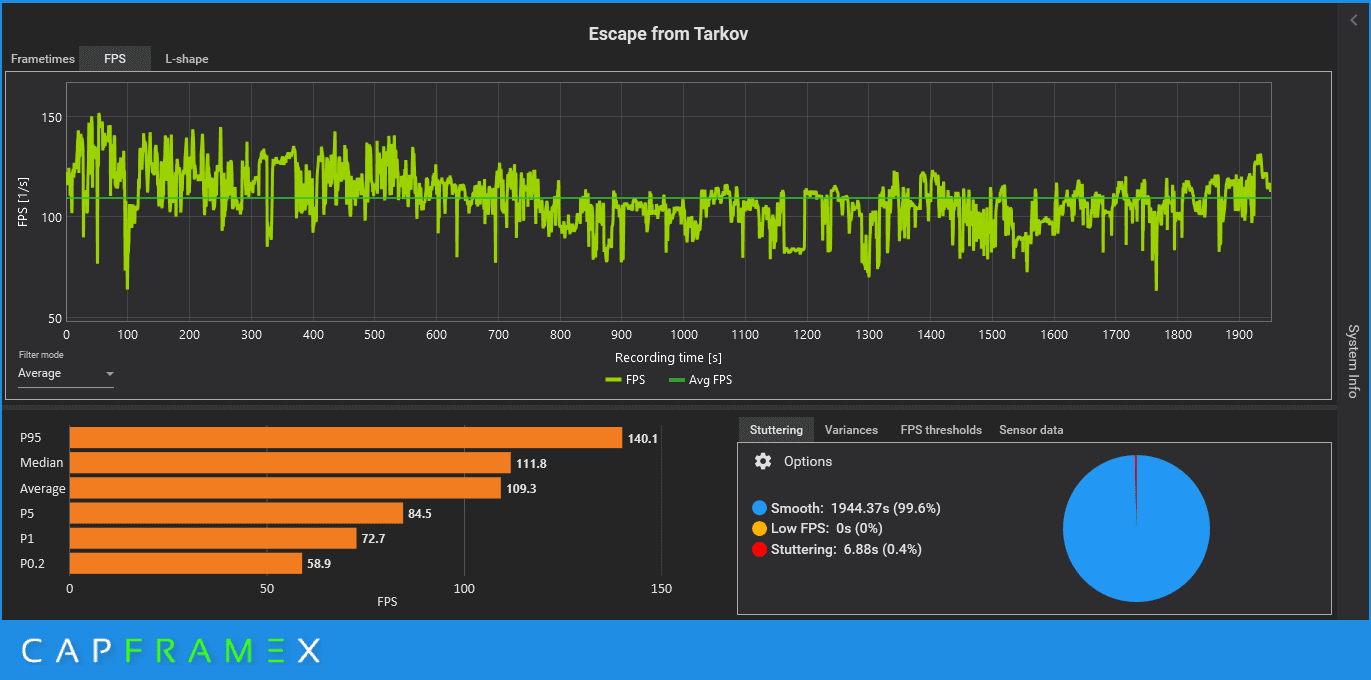This screenshot has height=680, width=1371.
Task: Click the Median bar showing 111.8
Action: click(290, 463)
